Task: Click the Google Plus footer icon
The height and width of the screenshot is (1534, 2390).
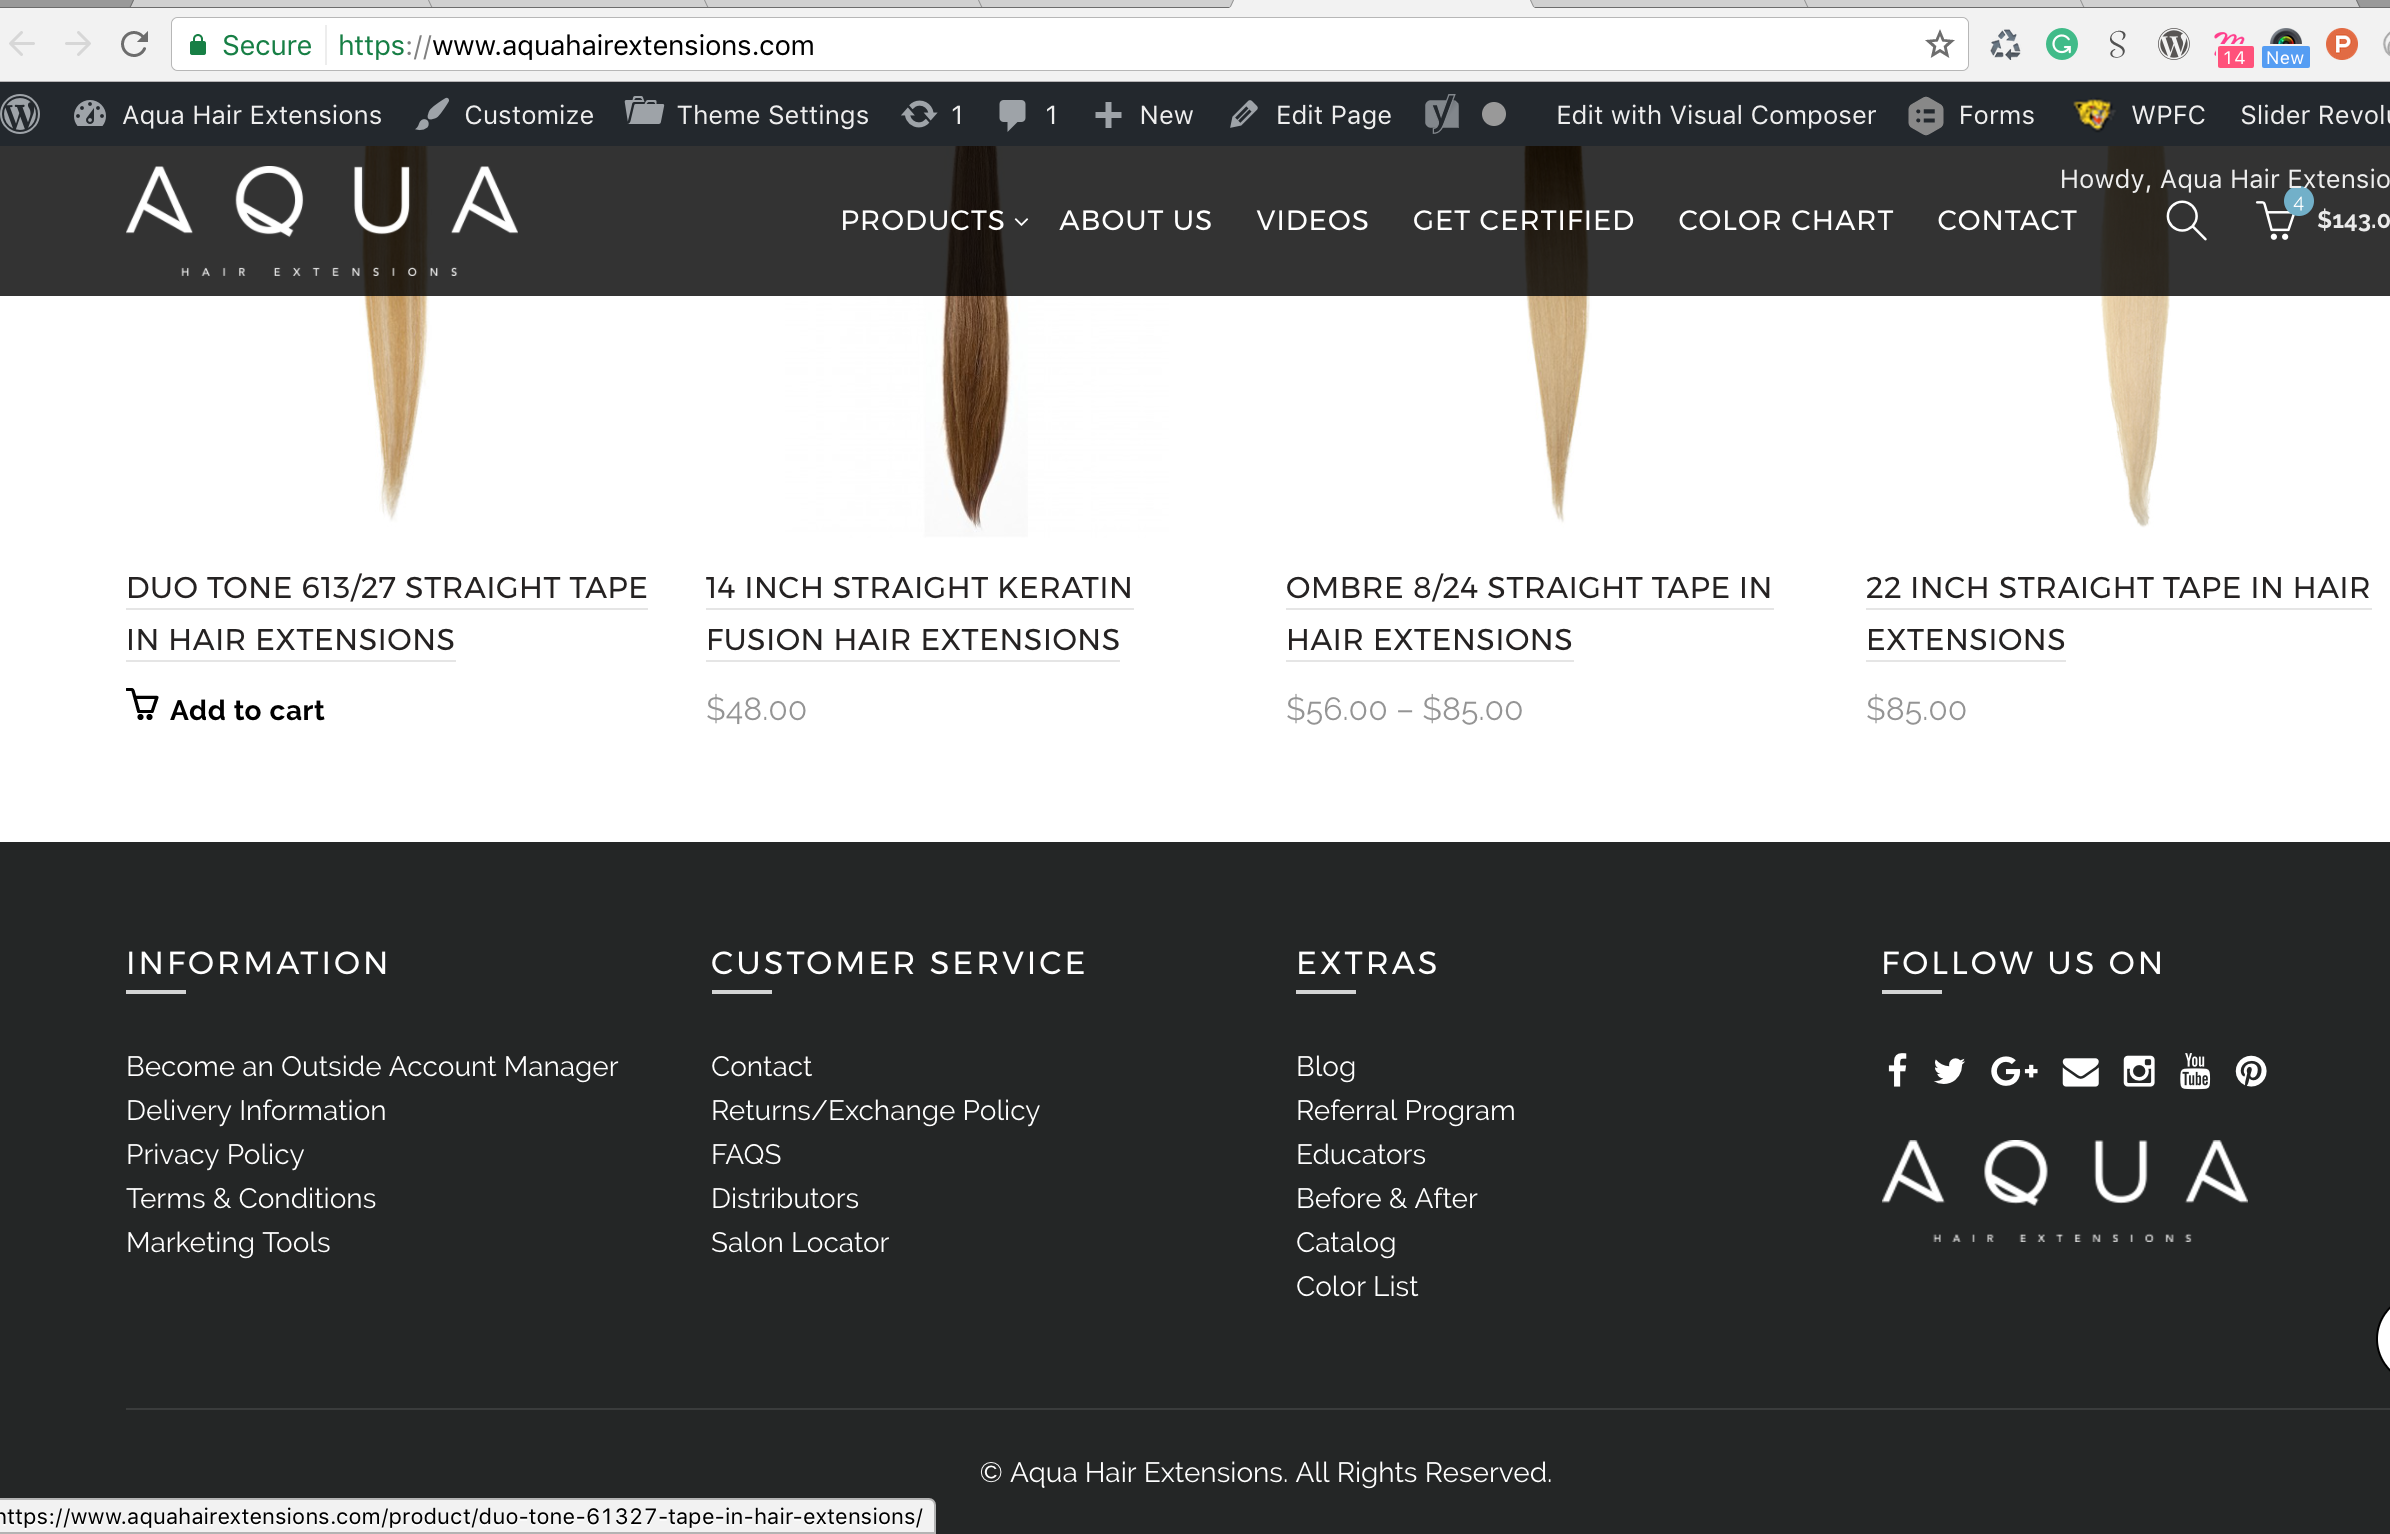Action: tap(2013, 1071)
